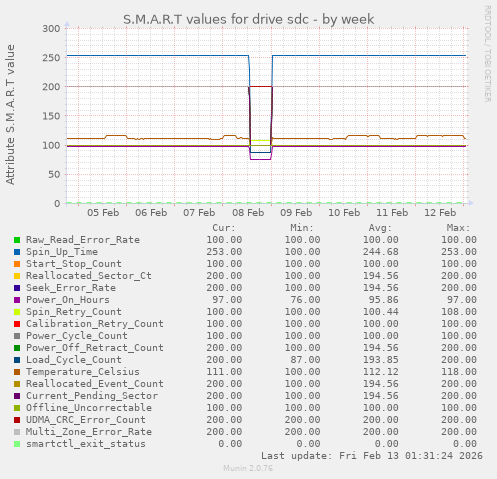Click the Avg: column header

point(380,228)
